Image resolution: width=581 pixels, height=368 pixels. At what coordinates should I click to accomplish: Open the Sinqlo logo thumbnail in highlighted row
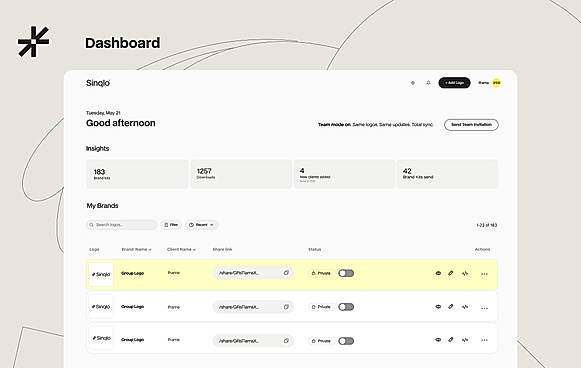click(x=101, y=274)
